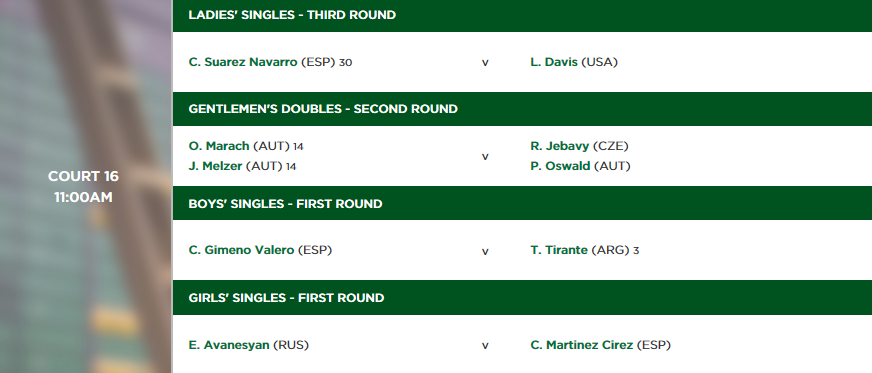Click the seed 3 next to Tirante
This screenshot has height=373, width=872.
tap(636, 251)
